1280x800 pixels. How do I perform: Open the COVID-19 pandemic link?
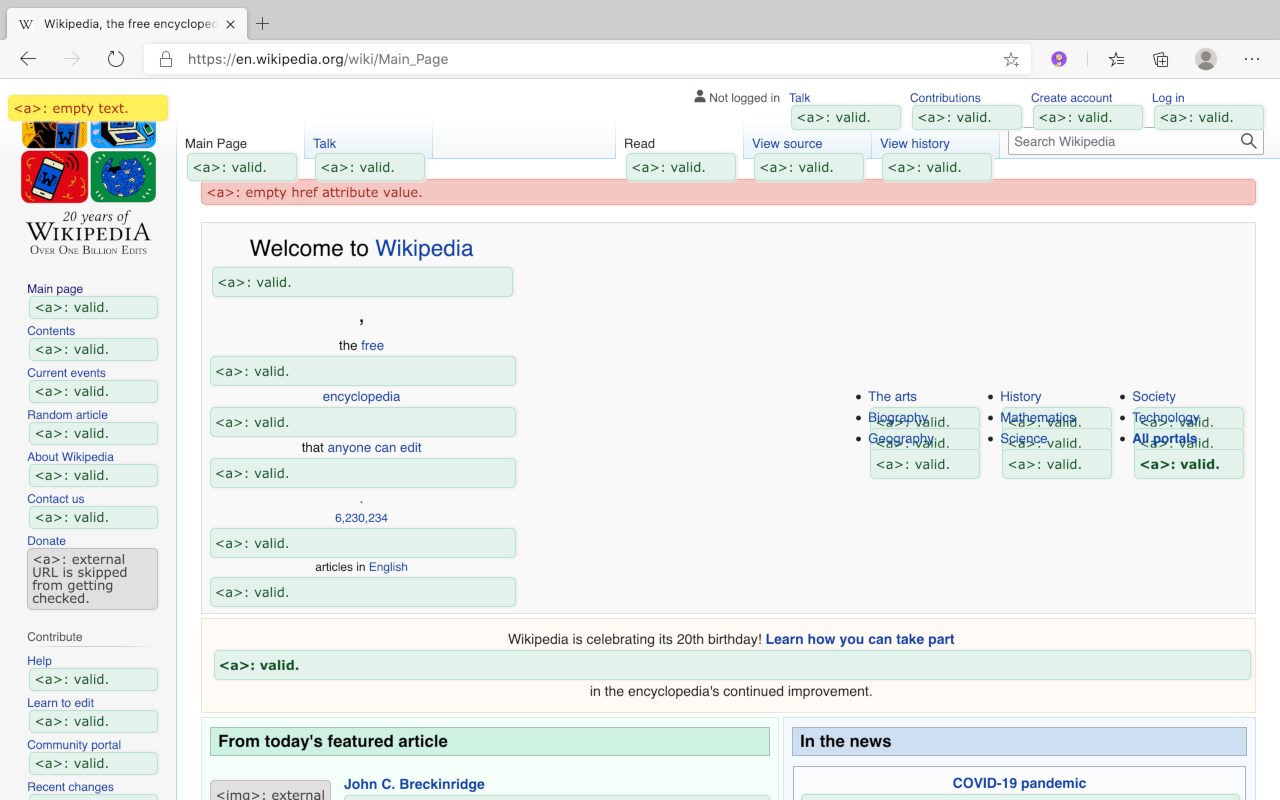click(1019, 783)
